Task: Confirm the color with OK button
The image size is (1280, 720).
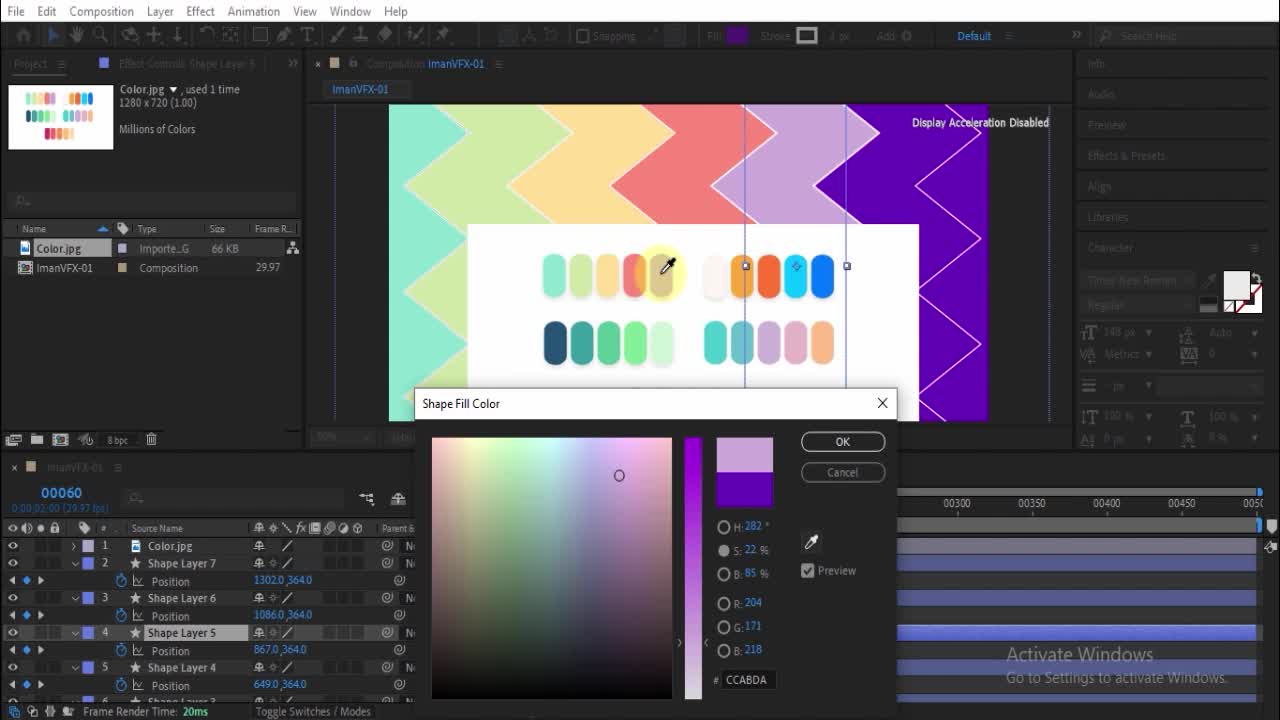Action: [x=842, y=442]
